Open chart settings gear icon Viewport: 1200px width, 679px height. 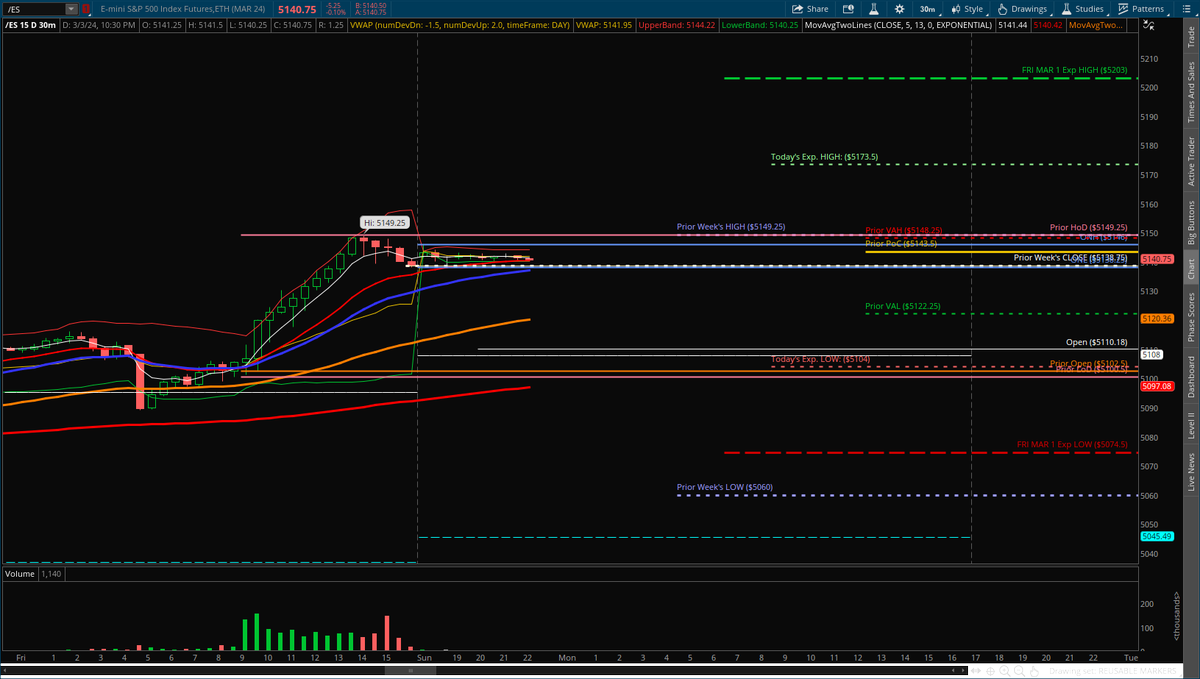tap(899, 9)
